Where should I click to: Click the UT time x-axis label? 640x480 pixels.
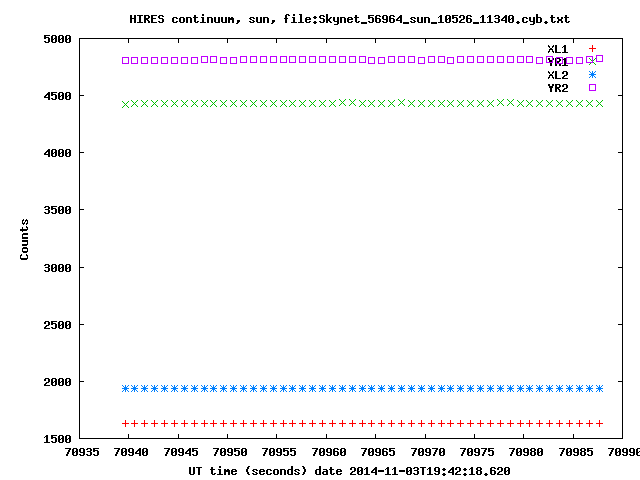click(x=349, y=470)
